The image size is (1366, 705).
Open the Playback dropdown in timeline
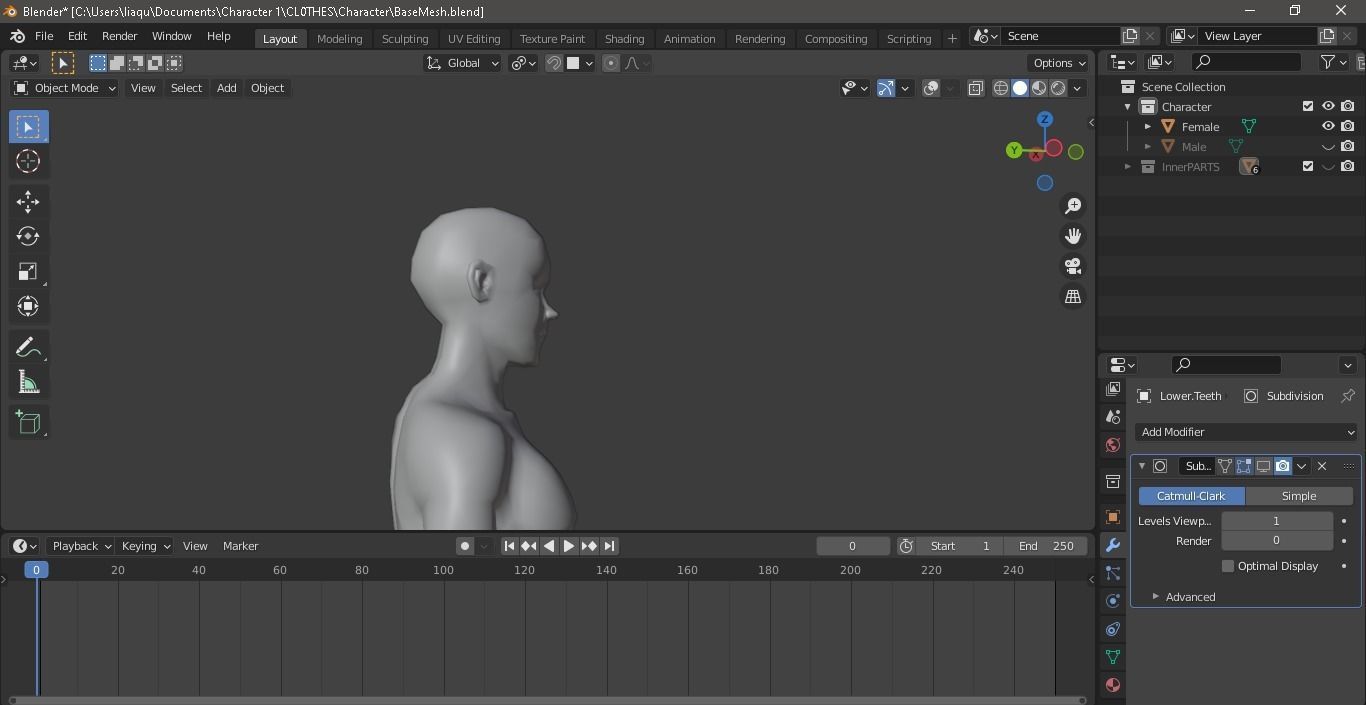(81, 546)
